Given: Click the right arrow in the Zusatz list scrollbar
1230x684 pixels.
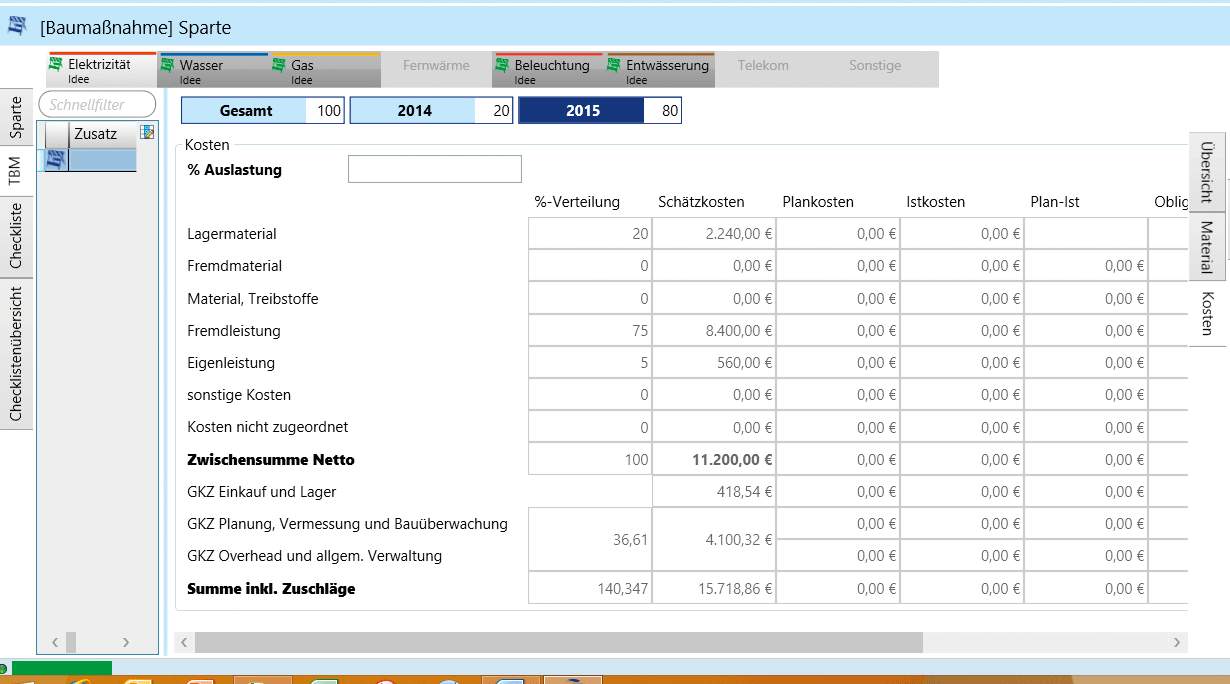Looking at the screenshot, I should (126, 642).
